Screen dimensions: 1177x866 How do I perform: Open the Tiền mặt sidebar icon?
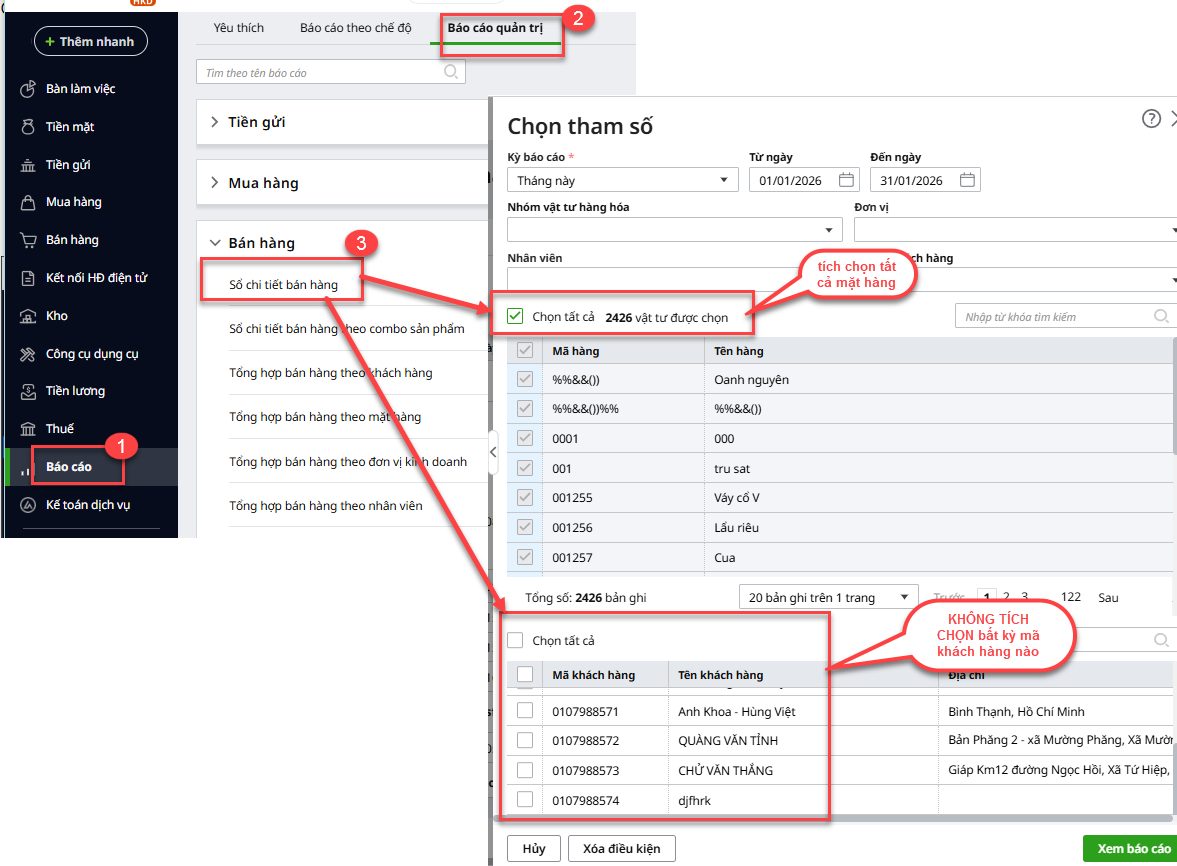28,127
